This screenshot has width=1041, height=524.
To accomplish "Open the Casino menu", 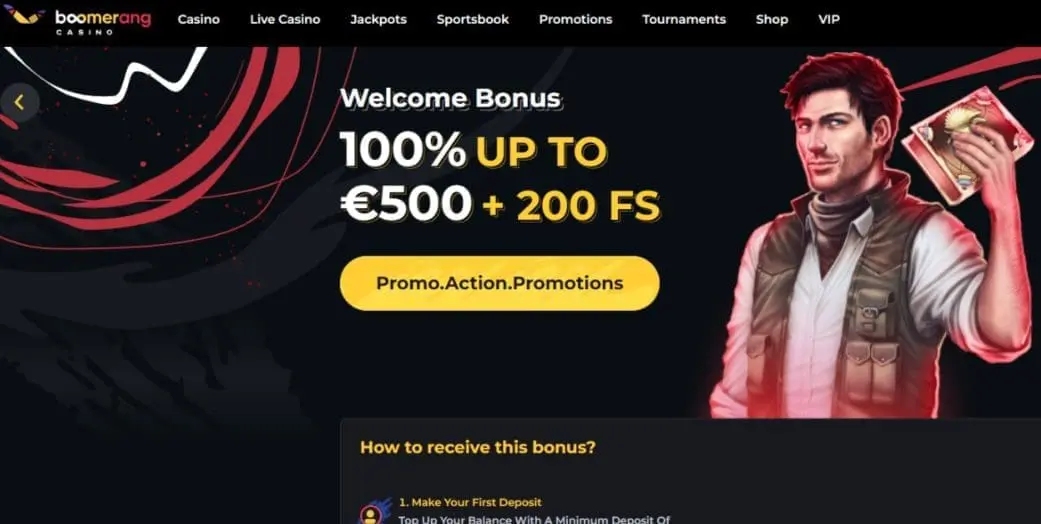I will [199, 20].
